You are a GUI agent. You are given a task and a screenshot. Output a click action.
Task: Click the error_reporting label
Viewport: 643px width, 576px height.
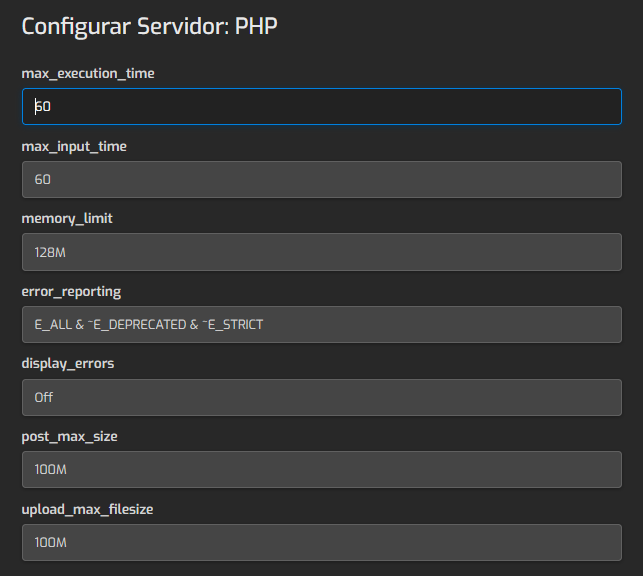pyautogui.click(x=71, y=291)
